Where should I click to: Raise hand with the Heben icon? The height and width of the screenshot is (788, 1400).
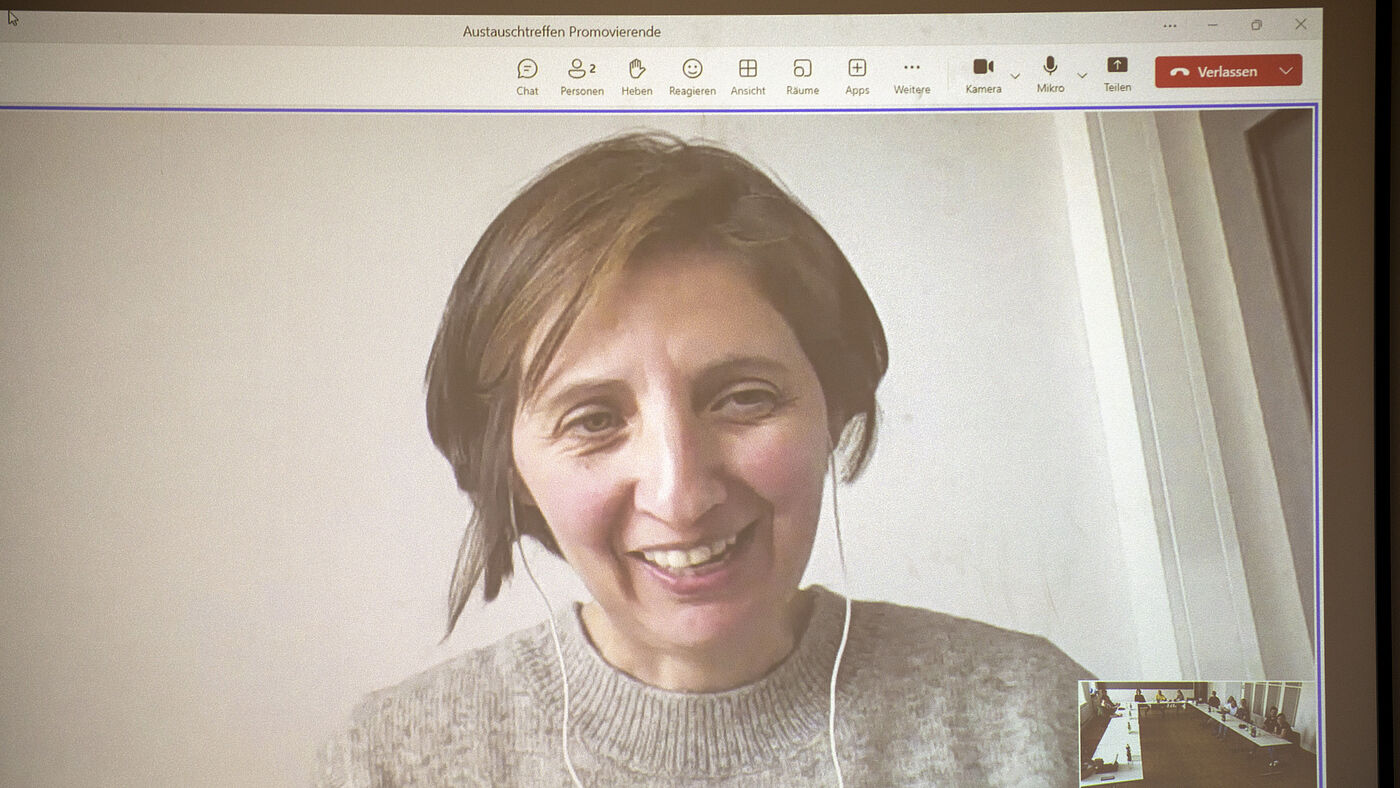point(636,76)
